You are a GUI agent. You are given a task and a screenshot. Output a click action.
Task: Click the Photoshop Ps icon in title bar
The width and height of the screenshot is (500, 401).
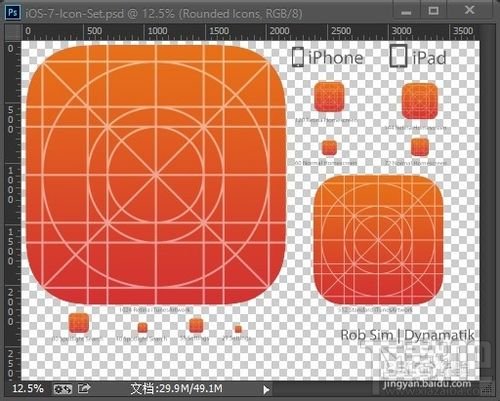tap(13, 13)
